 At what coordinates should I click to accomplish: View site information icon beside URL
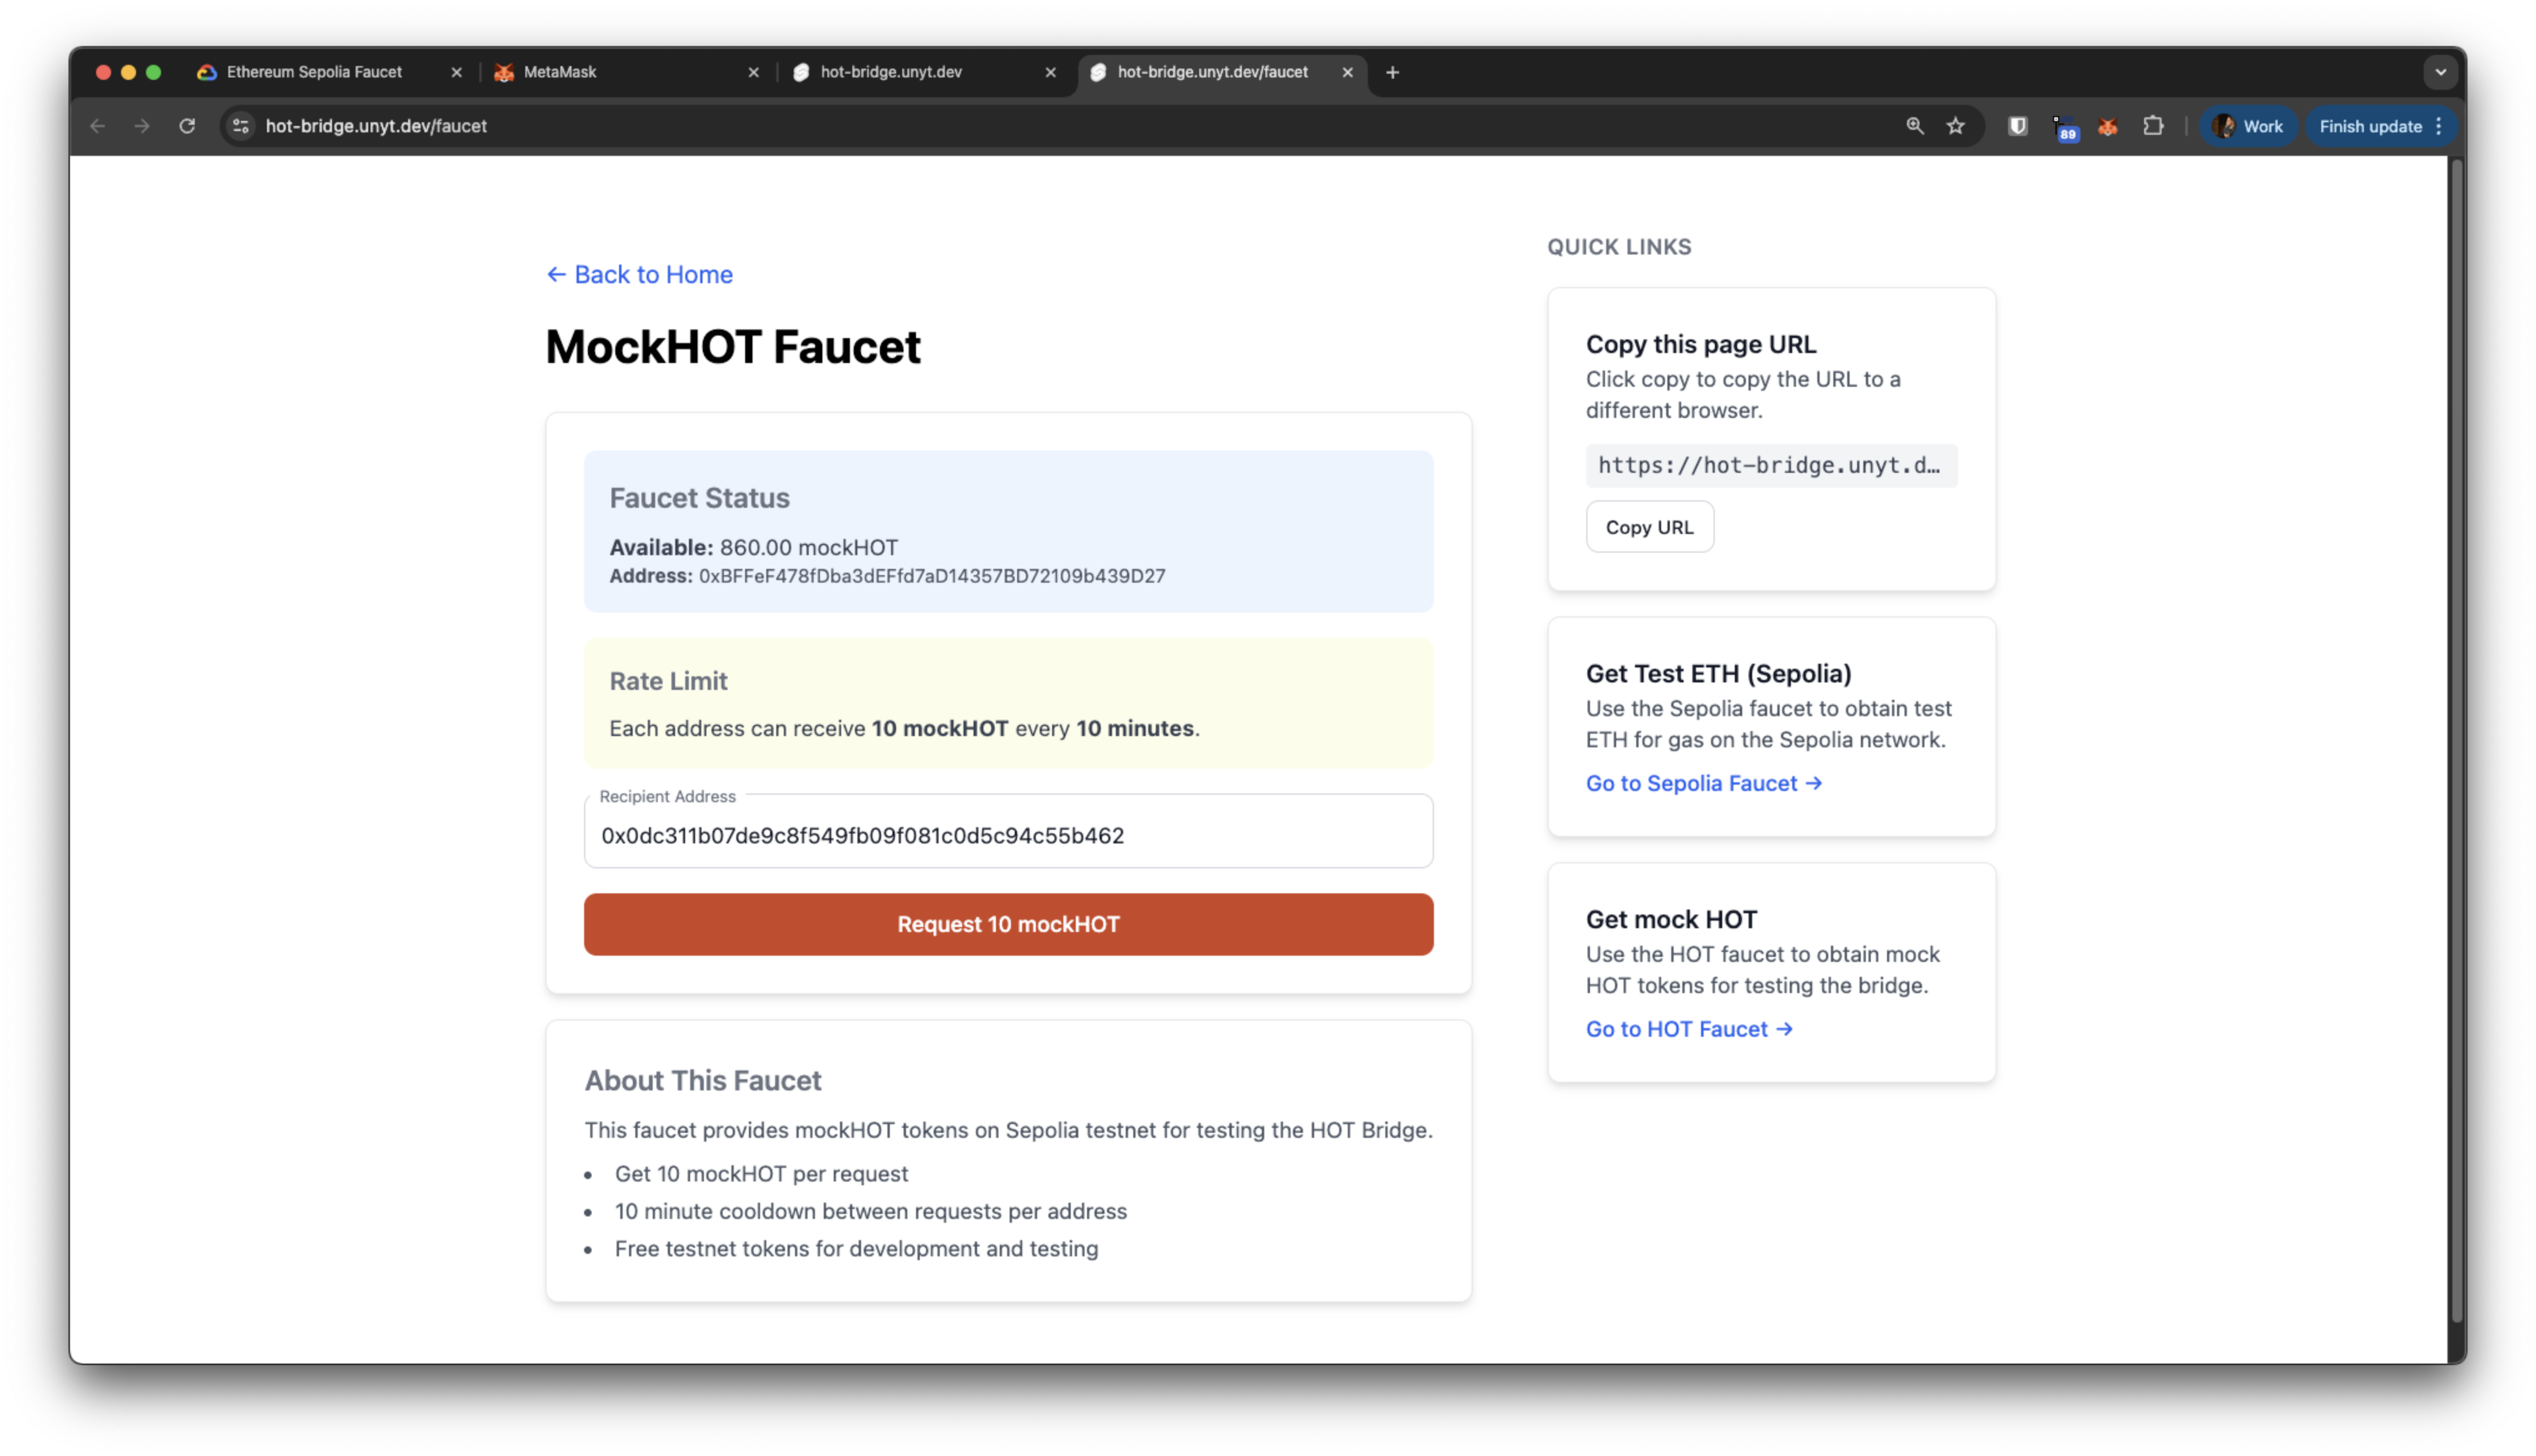pyautogui.click(x=240, y=126)
